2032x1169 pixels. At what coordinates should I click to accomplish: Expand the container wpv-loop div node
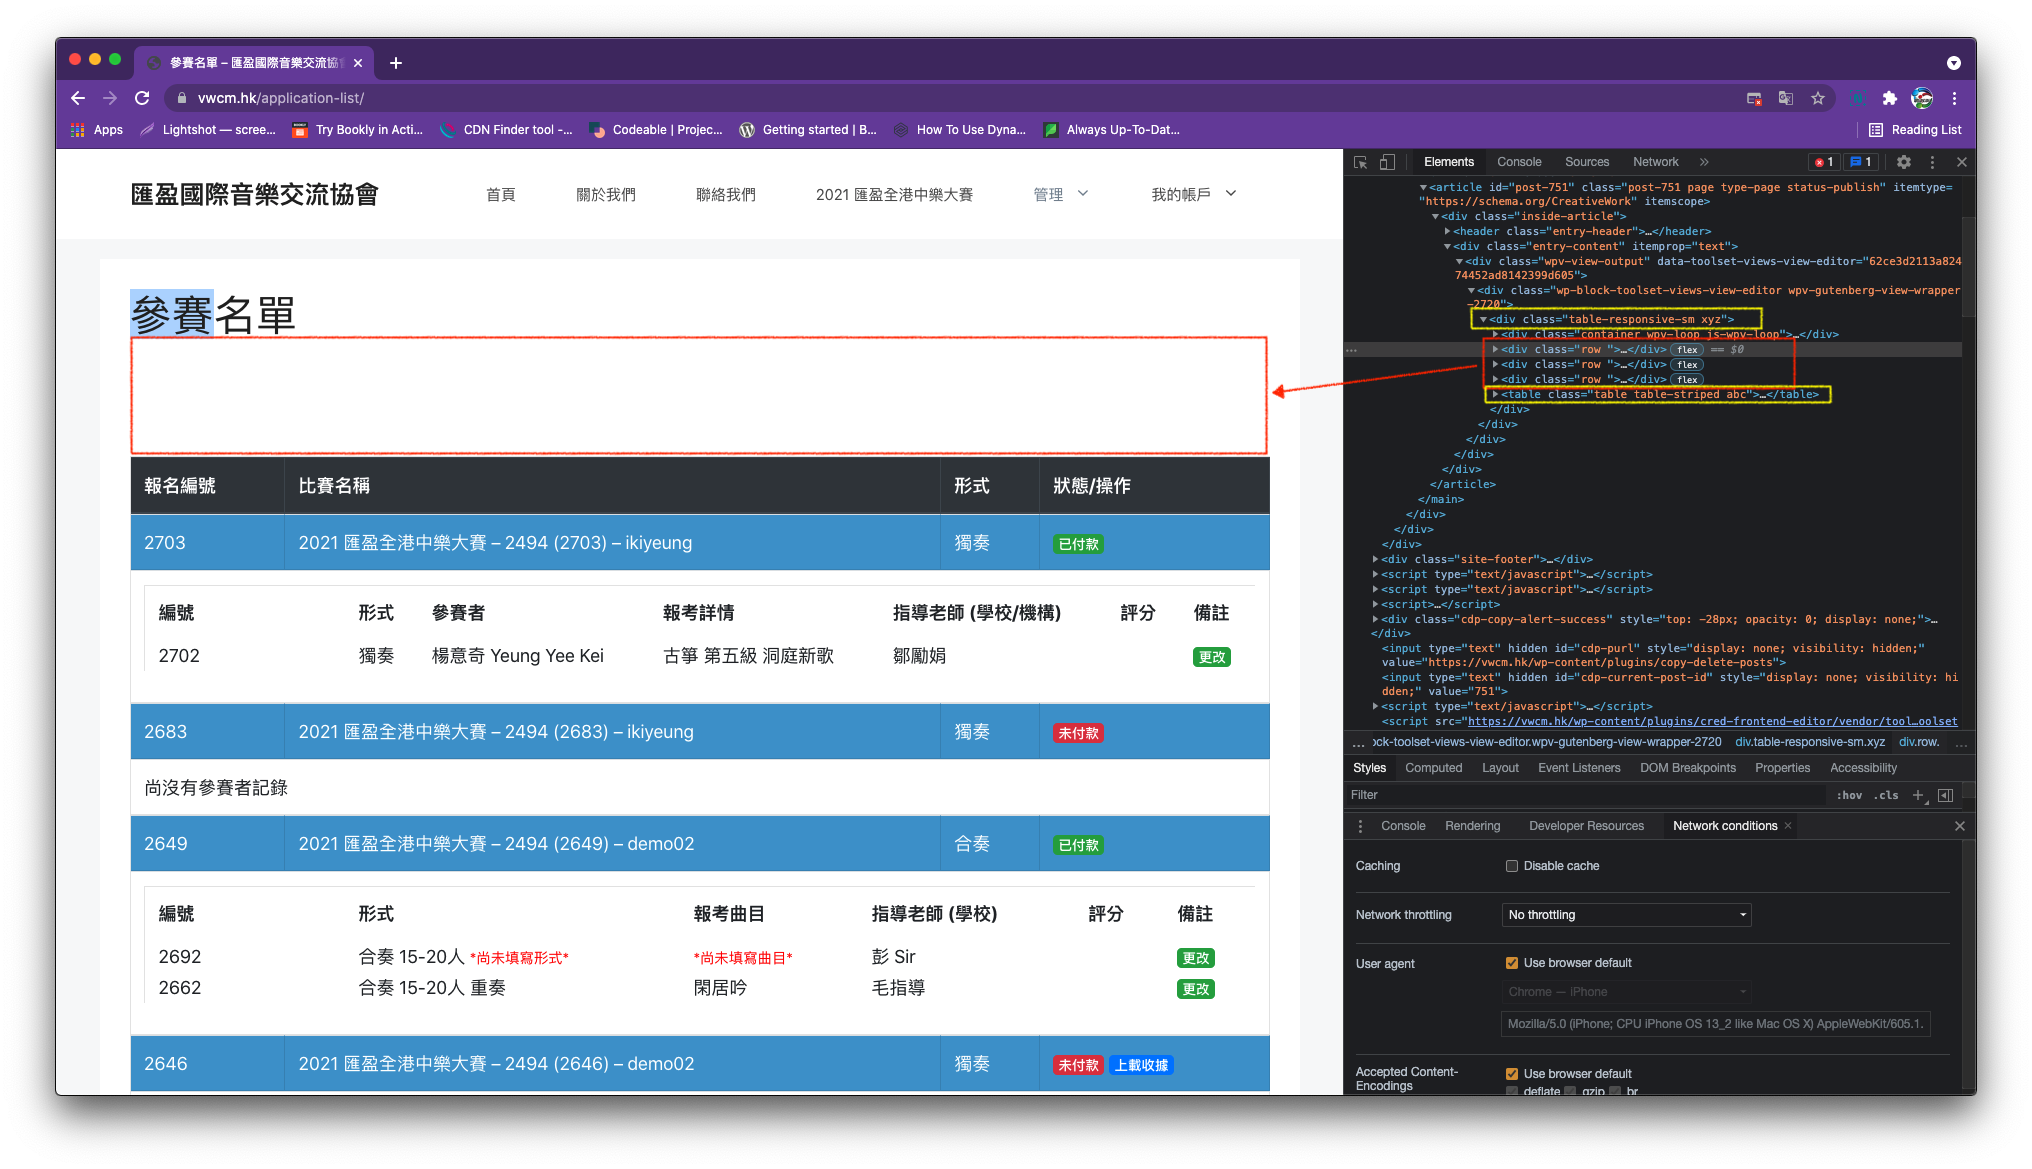(x=1495, y=335)
